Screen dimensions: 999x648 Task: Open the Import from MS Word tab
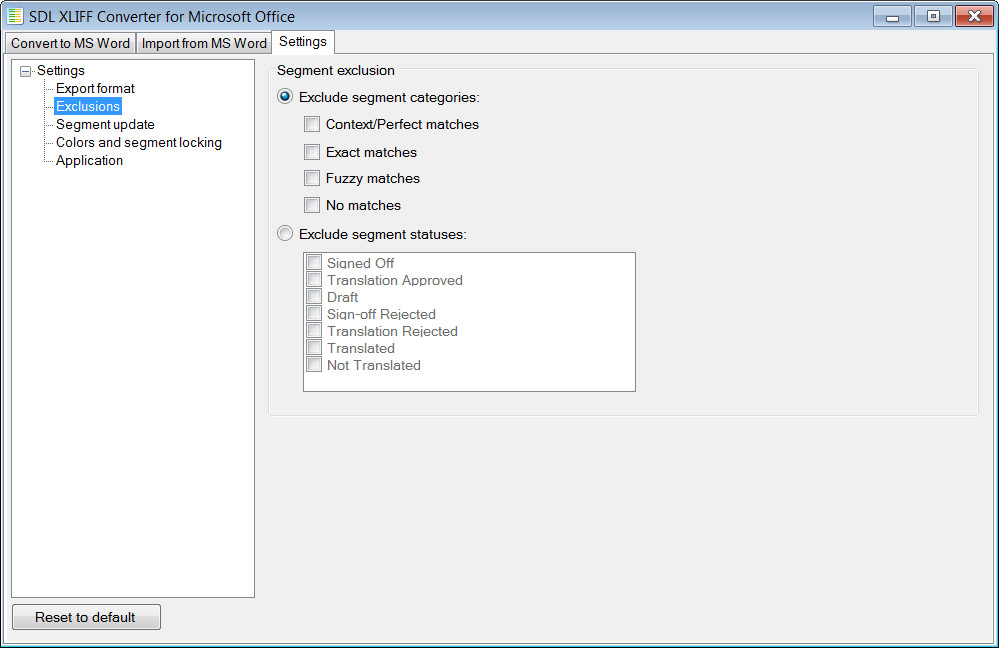pos(204,43)
